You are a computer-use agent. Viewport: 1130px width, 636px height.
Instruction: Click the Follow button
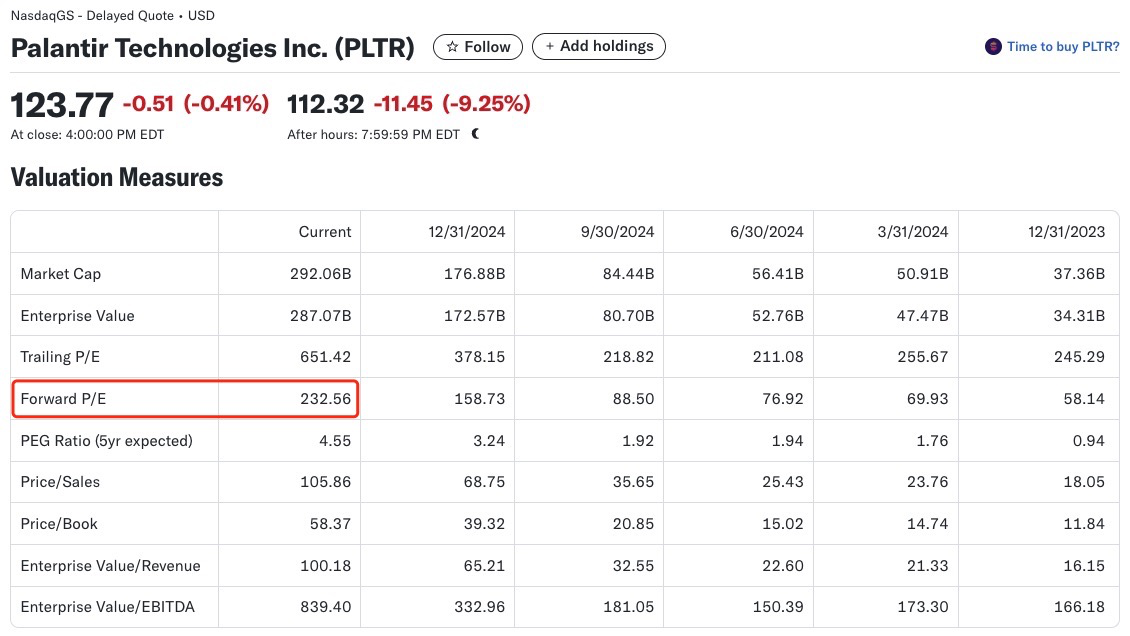(x=477, y=47)
